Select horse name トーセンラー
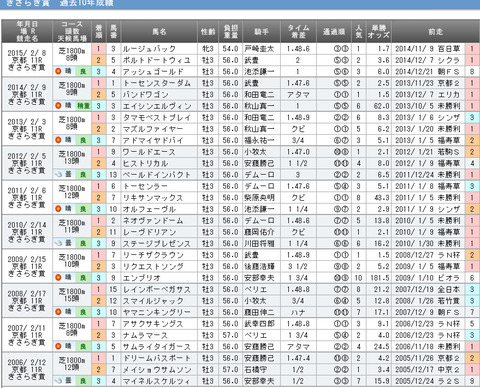This screenshot has height=388, width=480. (x=145, y=186)
